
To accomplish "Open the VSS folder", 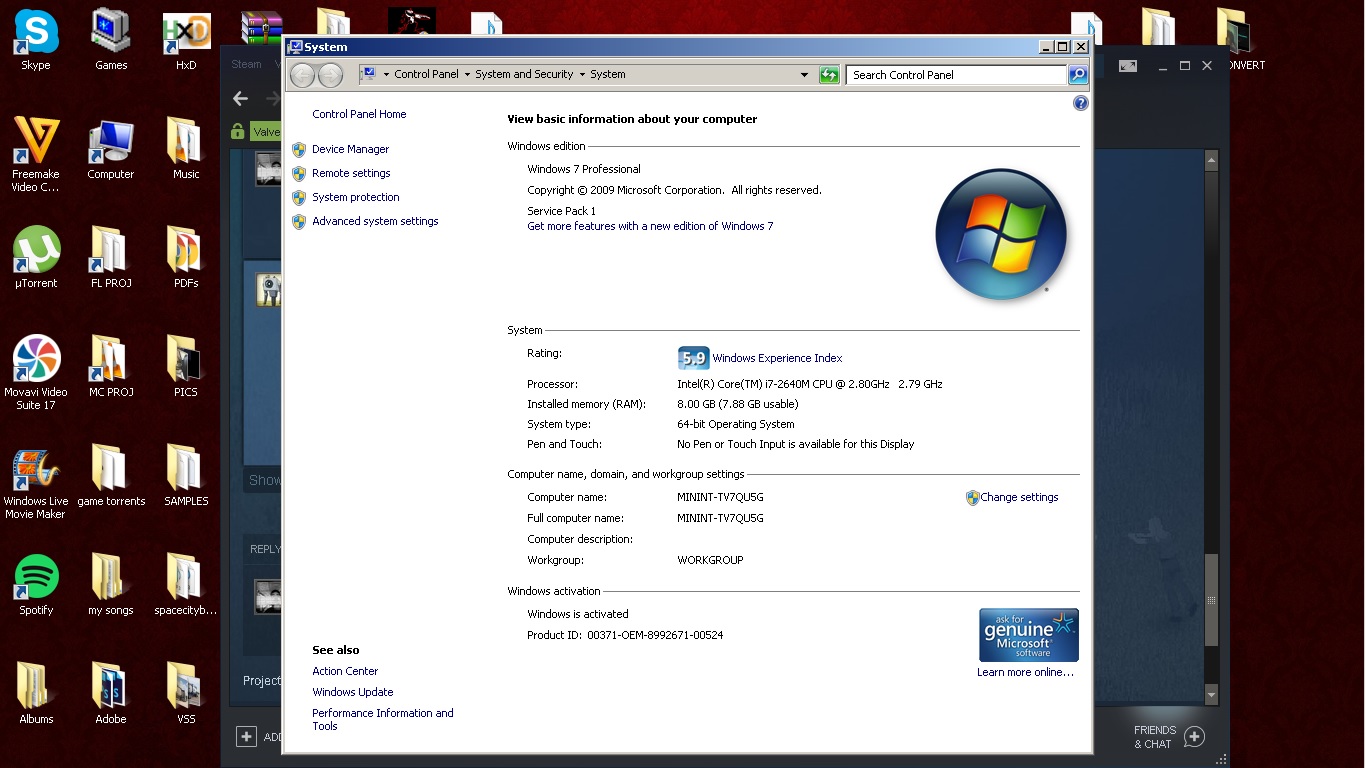I will click(x=186, y=694).
